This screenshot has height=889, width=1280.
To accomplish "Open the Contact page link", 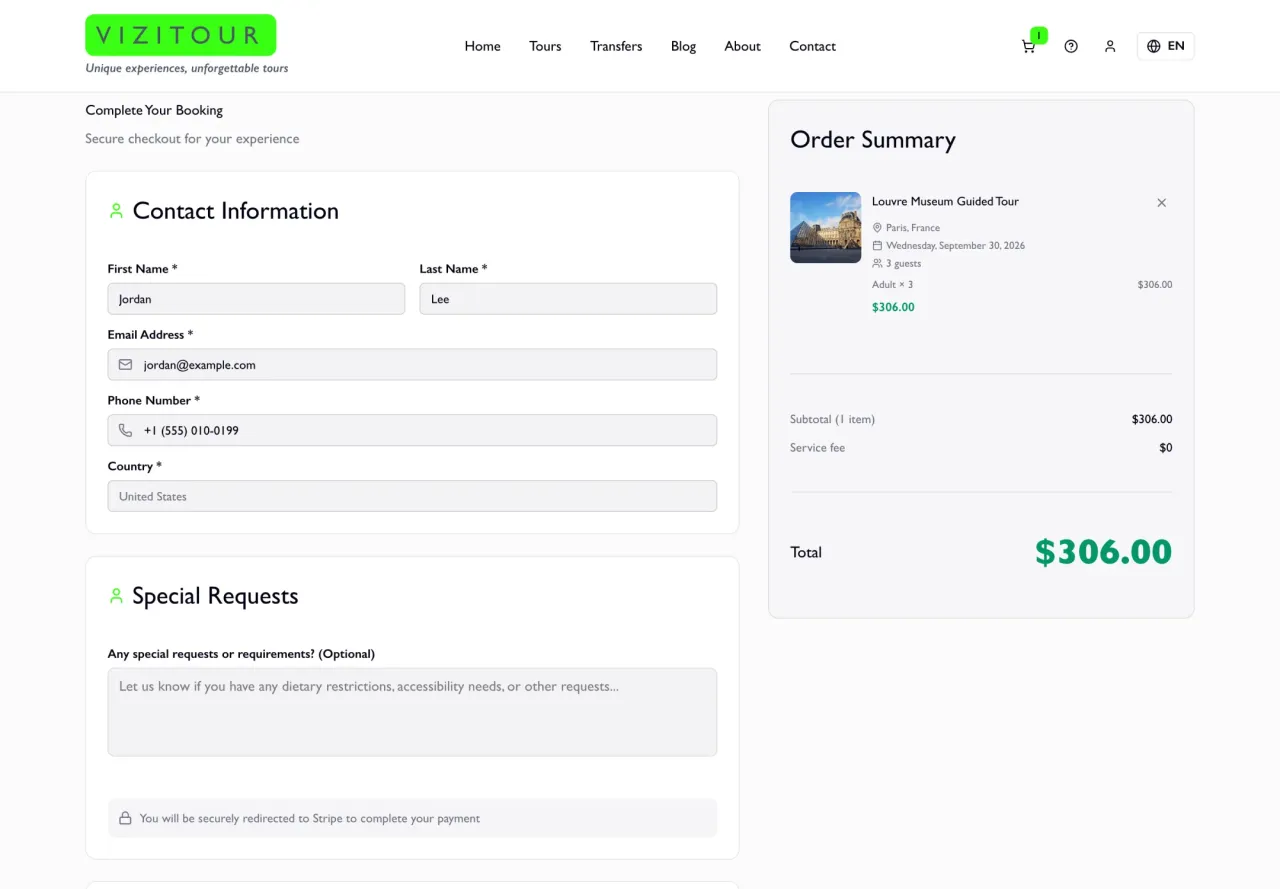I will pos(812,46).
